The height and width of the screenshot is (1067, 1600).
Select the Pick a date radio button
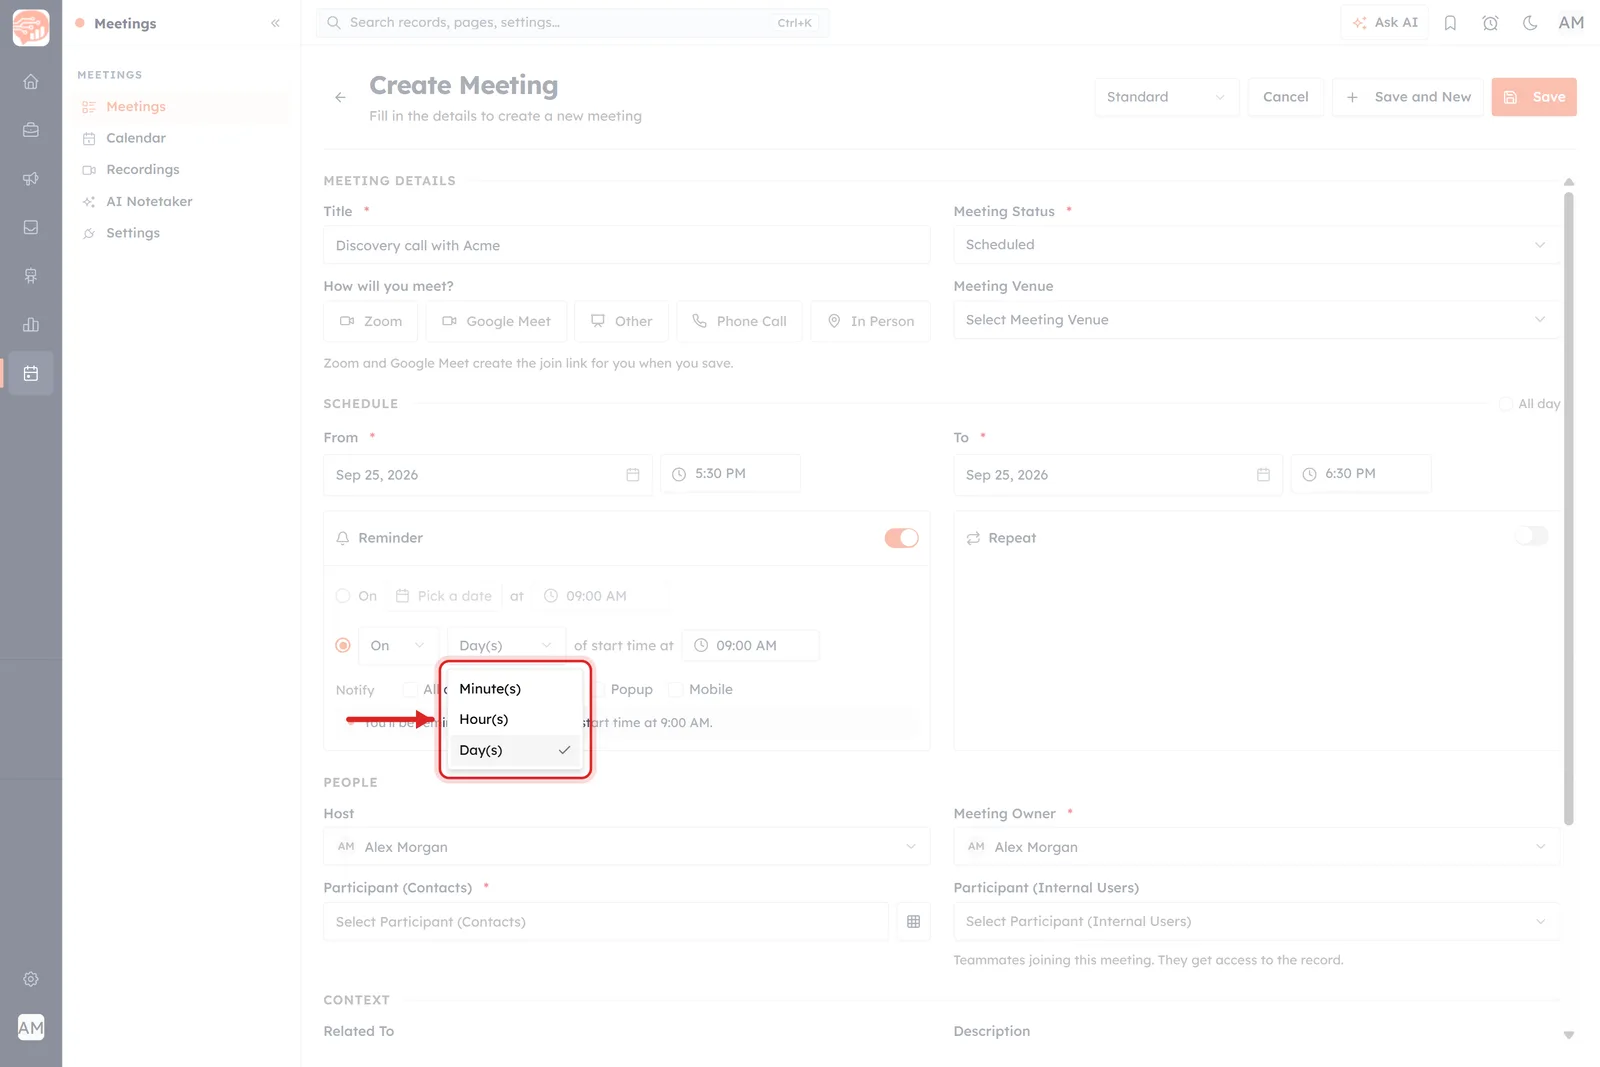pos(343,596)
